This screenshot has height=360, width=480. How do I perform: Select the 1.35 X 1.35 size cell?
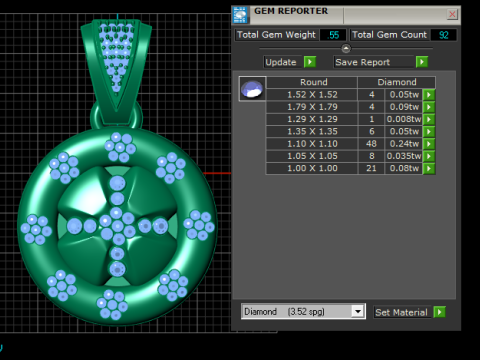click(x=312, y=132)
